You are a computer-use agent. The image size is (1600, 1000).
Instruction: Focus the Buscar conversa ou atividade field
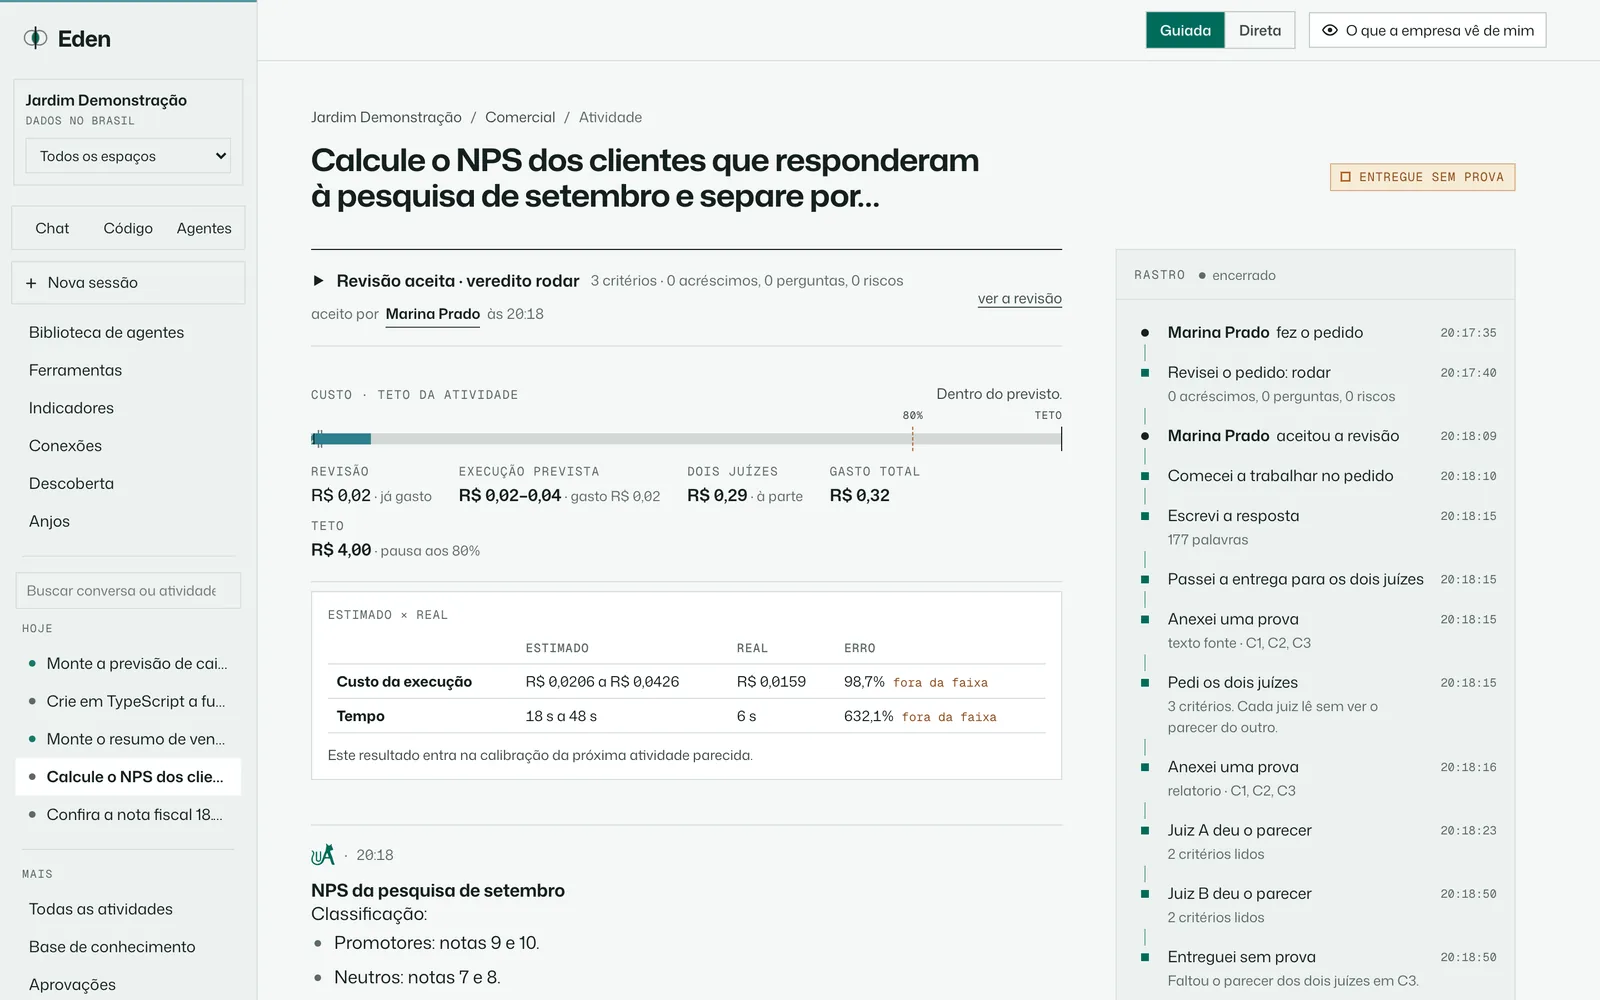(x=128, y=591)
